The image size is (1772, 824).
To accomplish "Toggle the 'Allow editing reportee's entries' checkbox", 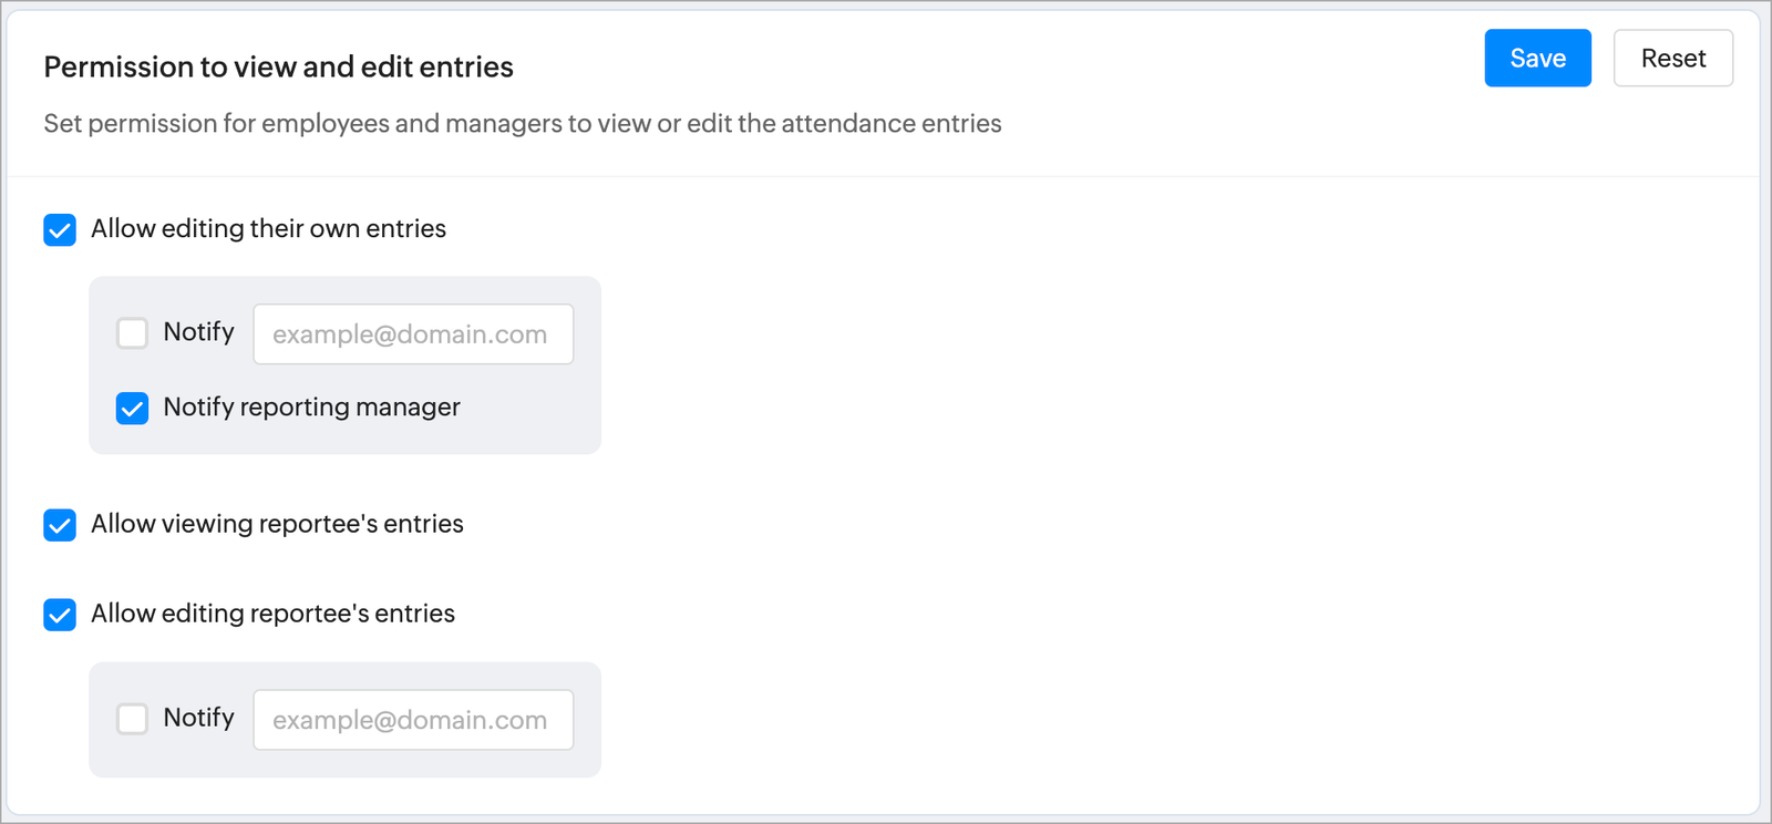I will pyautogui.click(x=60, y=614).
